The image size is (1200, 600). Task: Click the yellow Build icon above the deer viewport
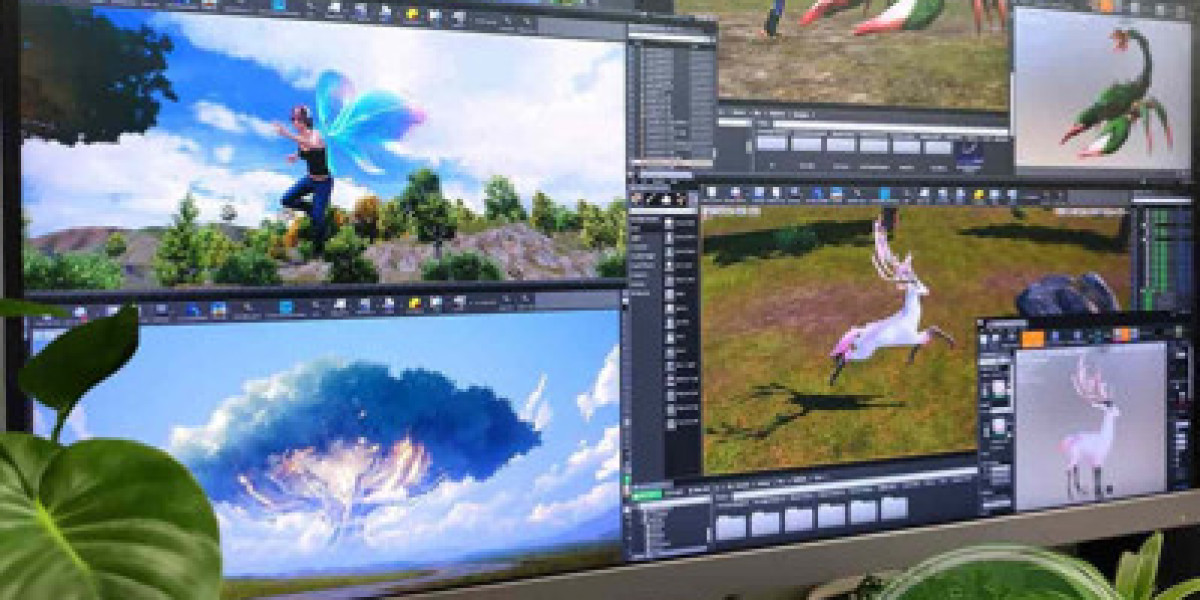click(979, 195)
